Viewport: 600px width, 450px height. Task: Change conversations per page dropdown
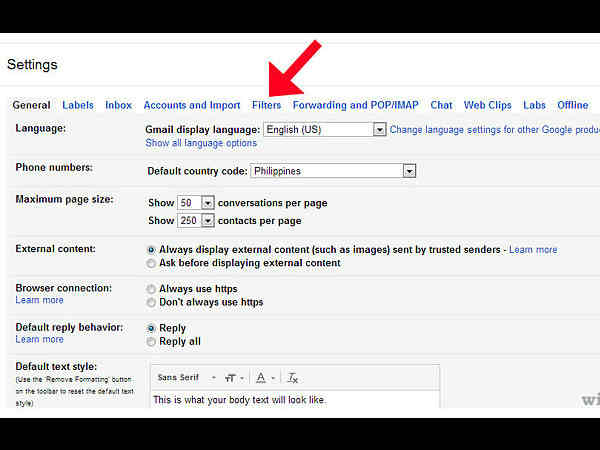[x=196, y=202]
